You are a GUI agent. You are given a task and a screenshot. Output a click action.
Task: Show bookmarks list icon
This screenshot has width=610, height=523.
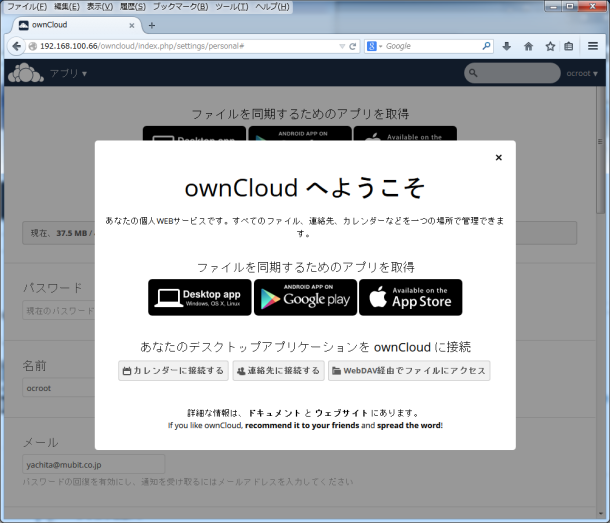pyautogui.click(x=568, y=47)
